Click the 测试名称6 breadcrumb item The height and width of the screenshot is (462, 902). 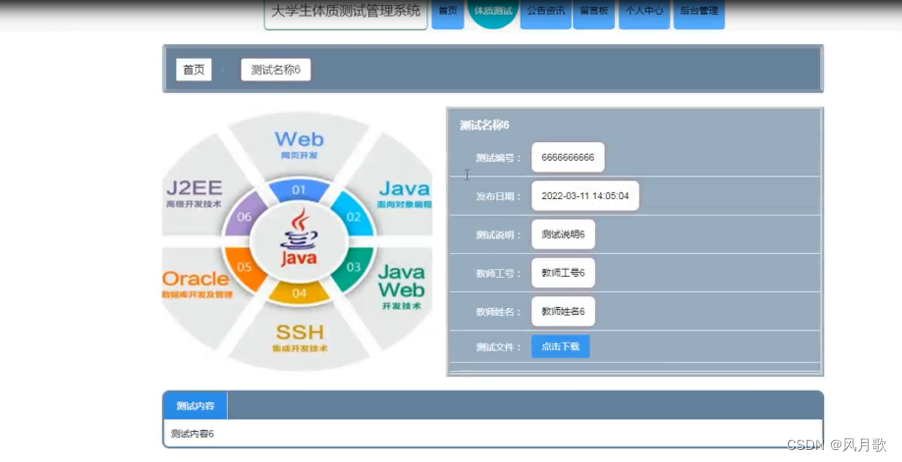coord(276,70)
